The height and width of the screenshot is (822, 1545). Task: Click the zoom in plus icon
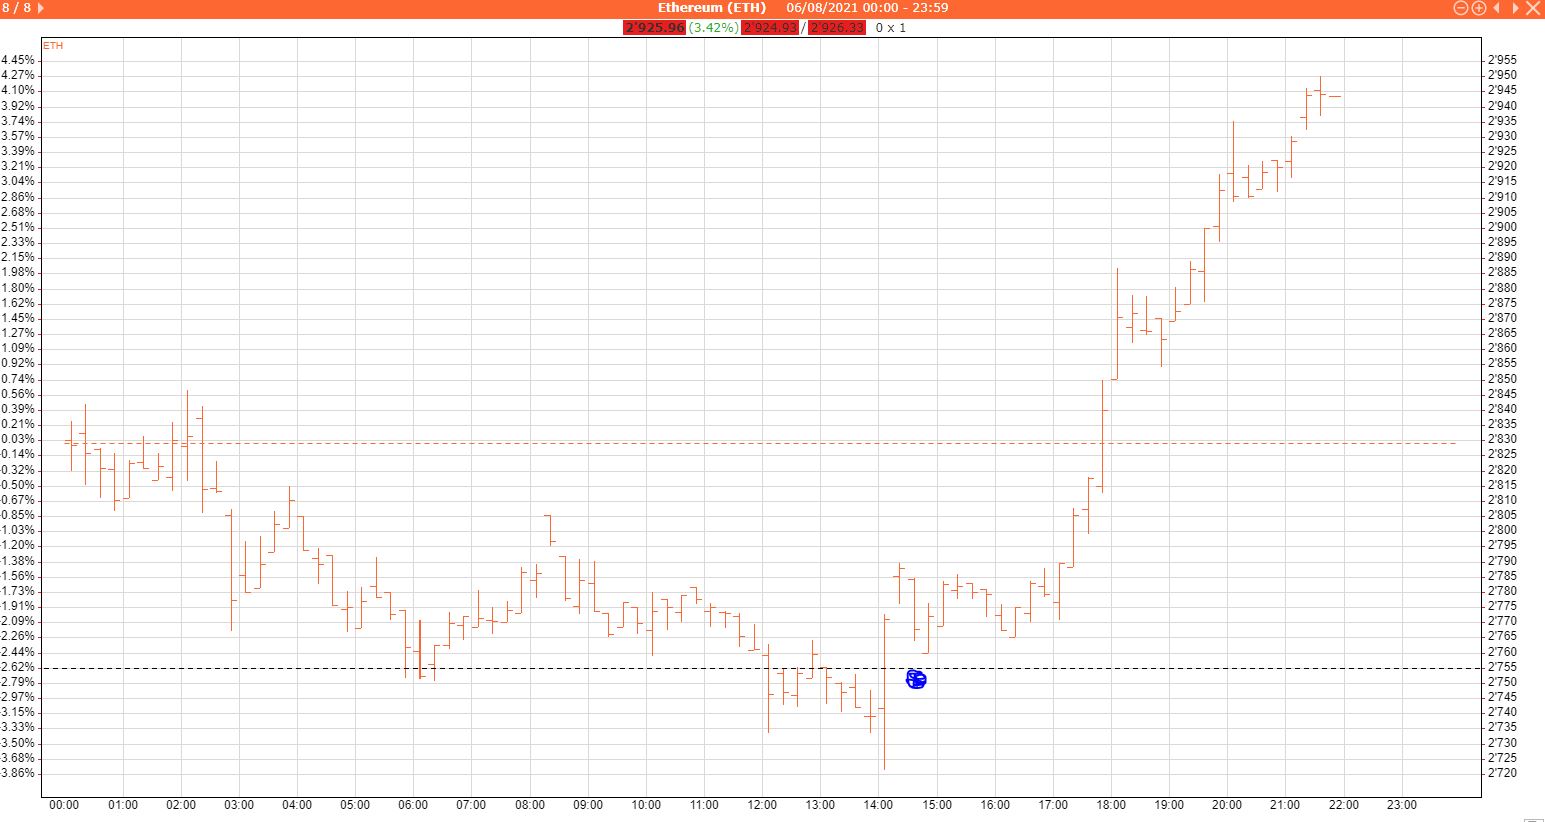[1478, 8]
